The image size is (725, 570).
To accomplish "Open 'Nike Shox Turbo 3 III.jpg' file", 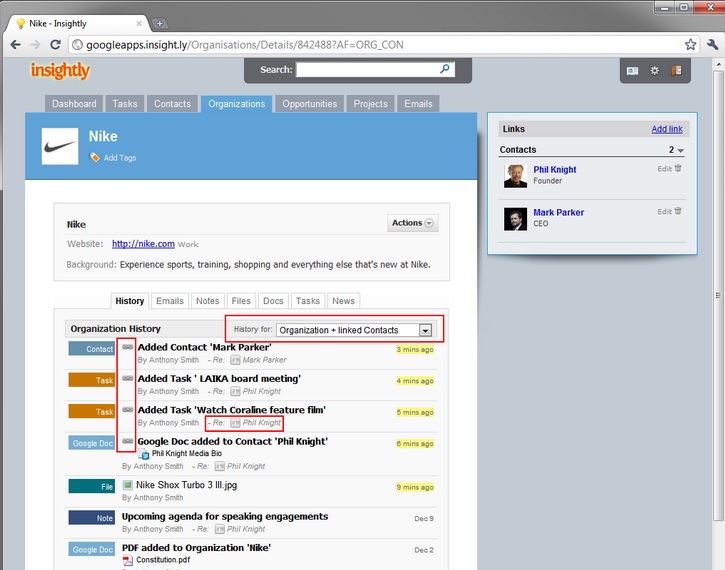I will (x=186, y=485).
